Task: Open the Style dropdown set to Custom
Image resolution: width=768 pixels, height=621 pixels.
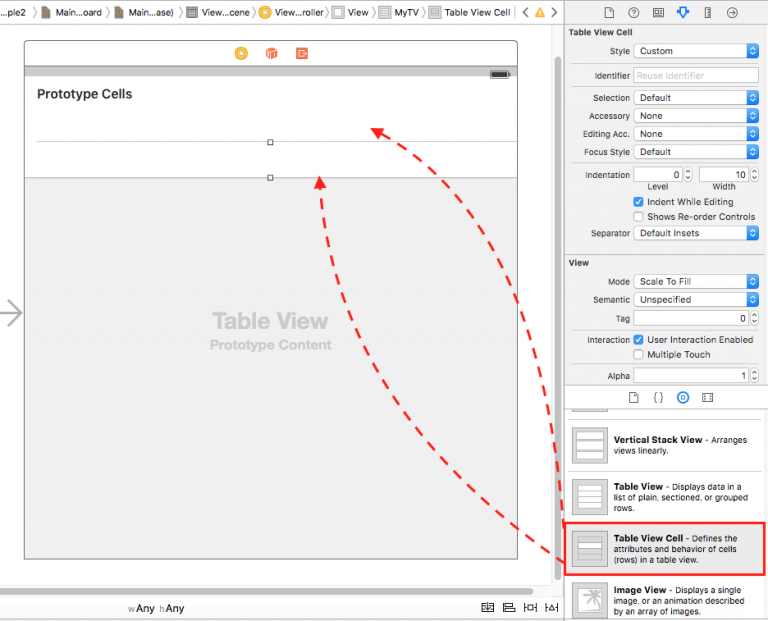Action: coord(696,51)
